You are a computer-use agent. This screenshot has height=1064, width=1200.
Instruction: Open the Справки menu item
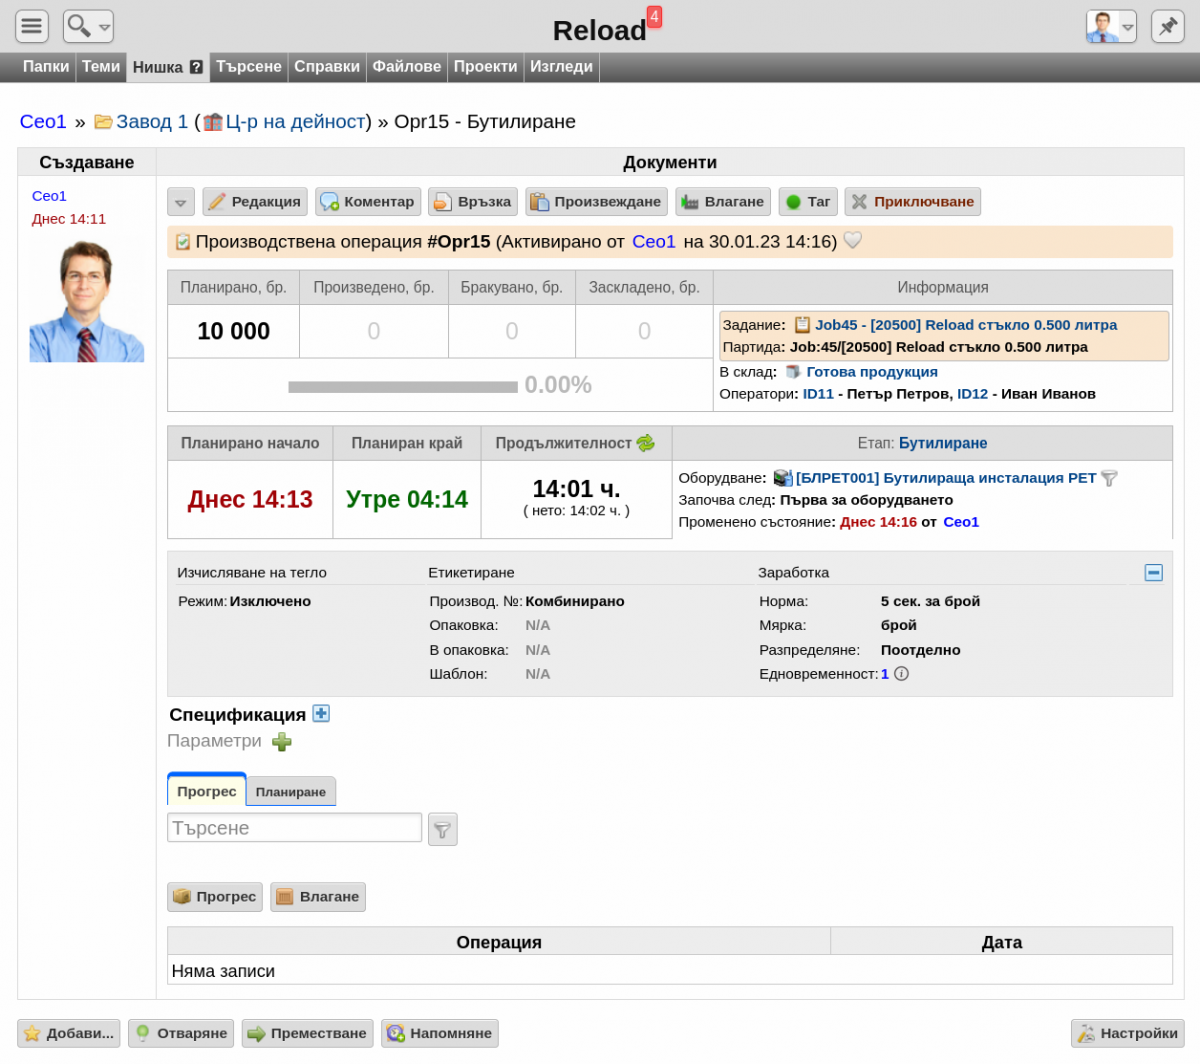tap(327, 67)
